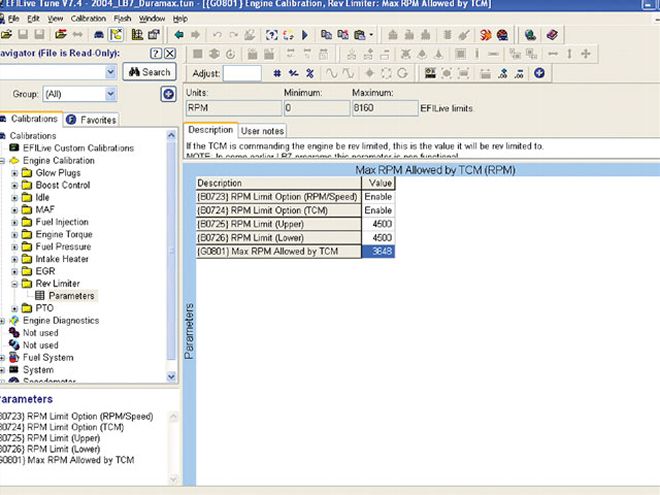Click the blue plus circle toolbar icon

click(x=539, y=73)
